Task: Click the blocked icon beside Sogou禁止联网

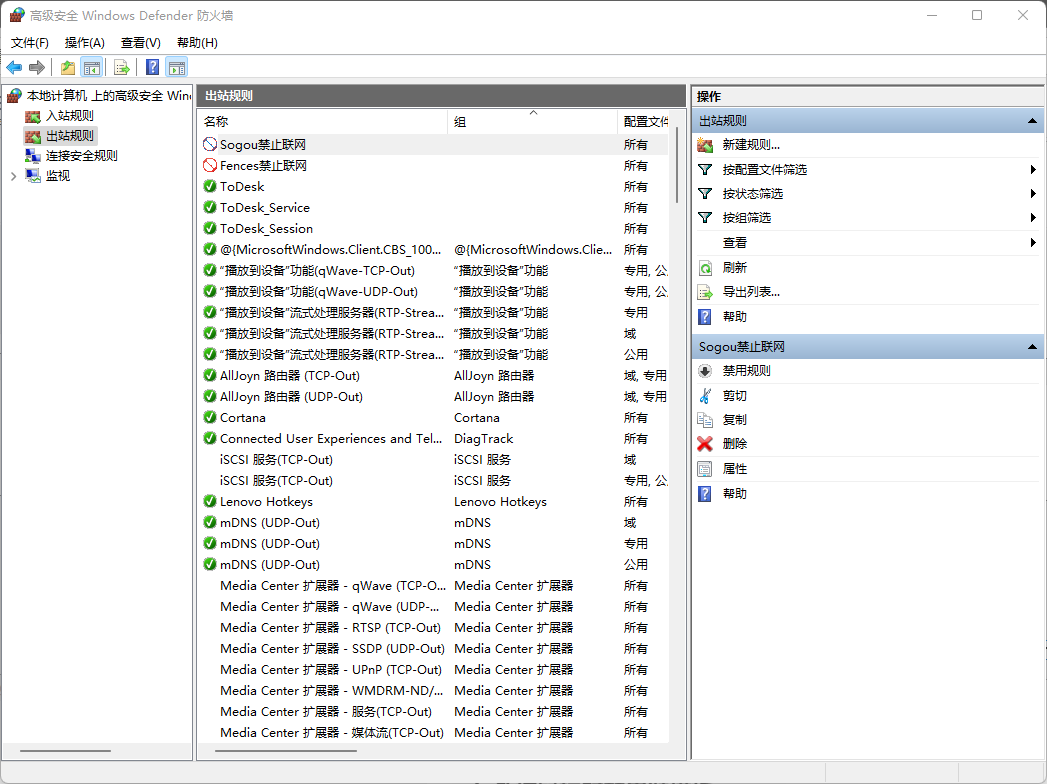Action: click(210, 144)
